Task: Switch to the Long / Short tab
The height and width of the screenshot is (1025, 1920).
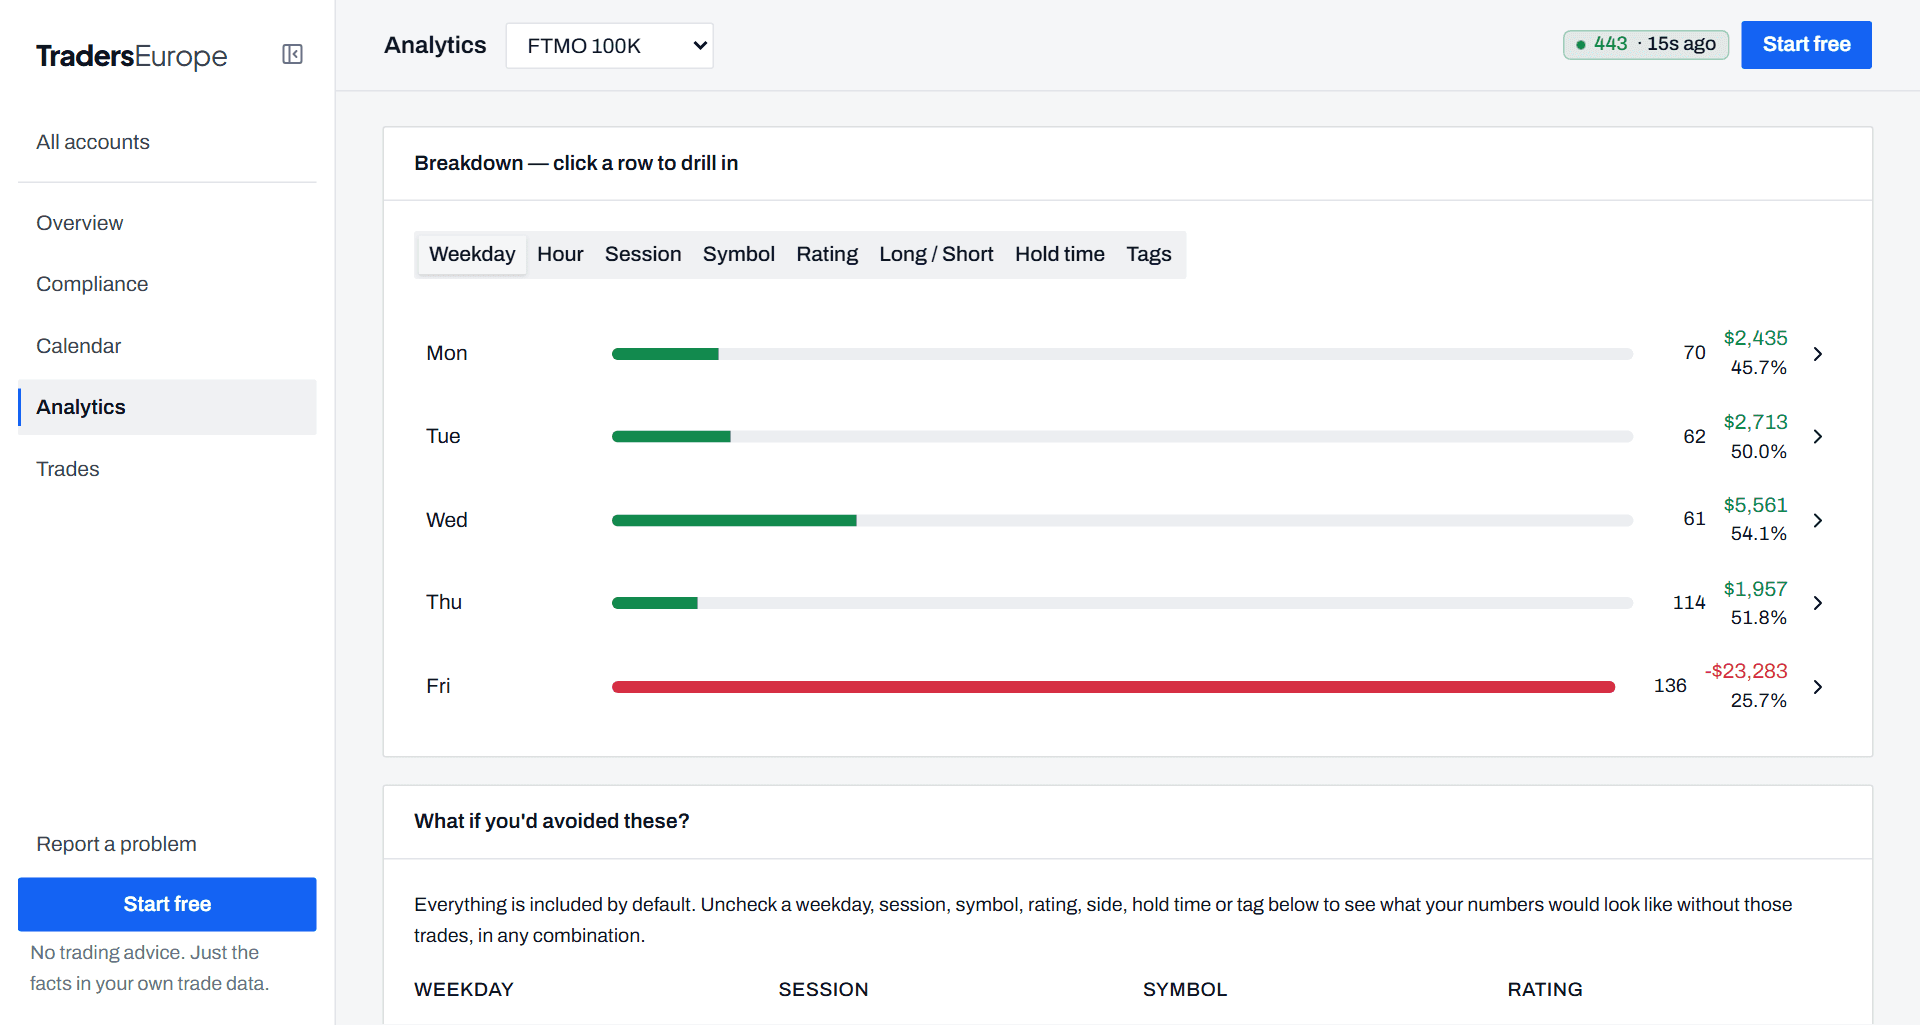Action: (936, 254)
